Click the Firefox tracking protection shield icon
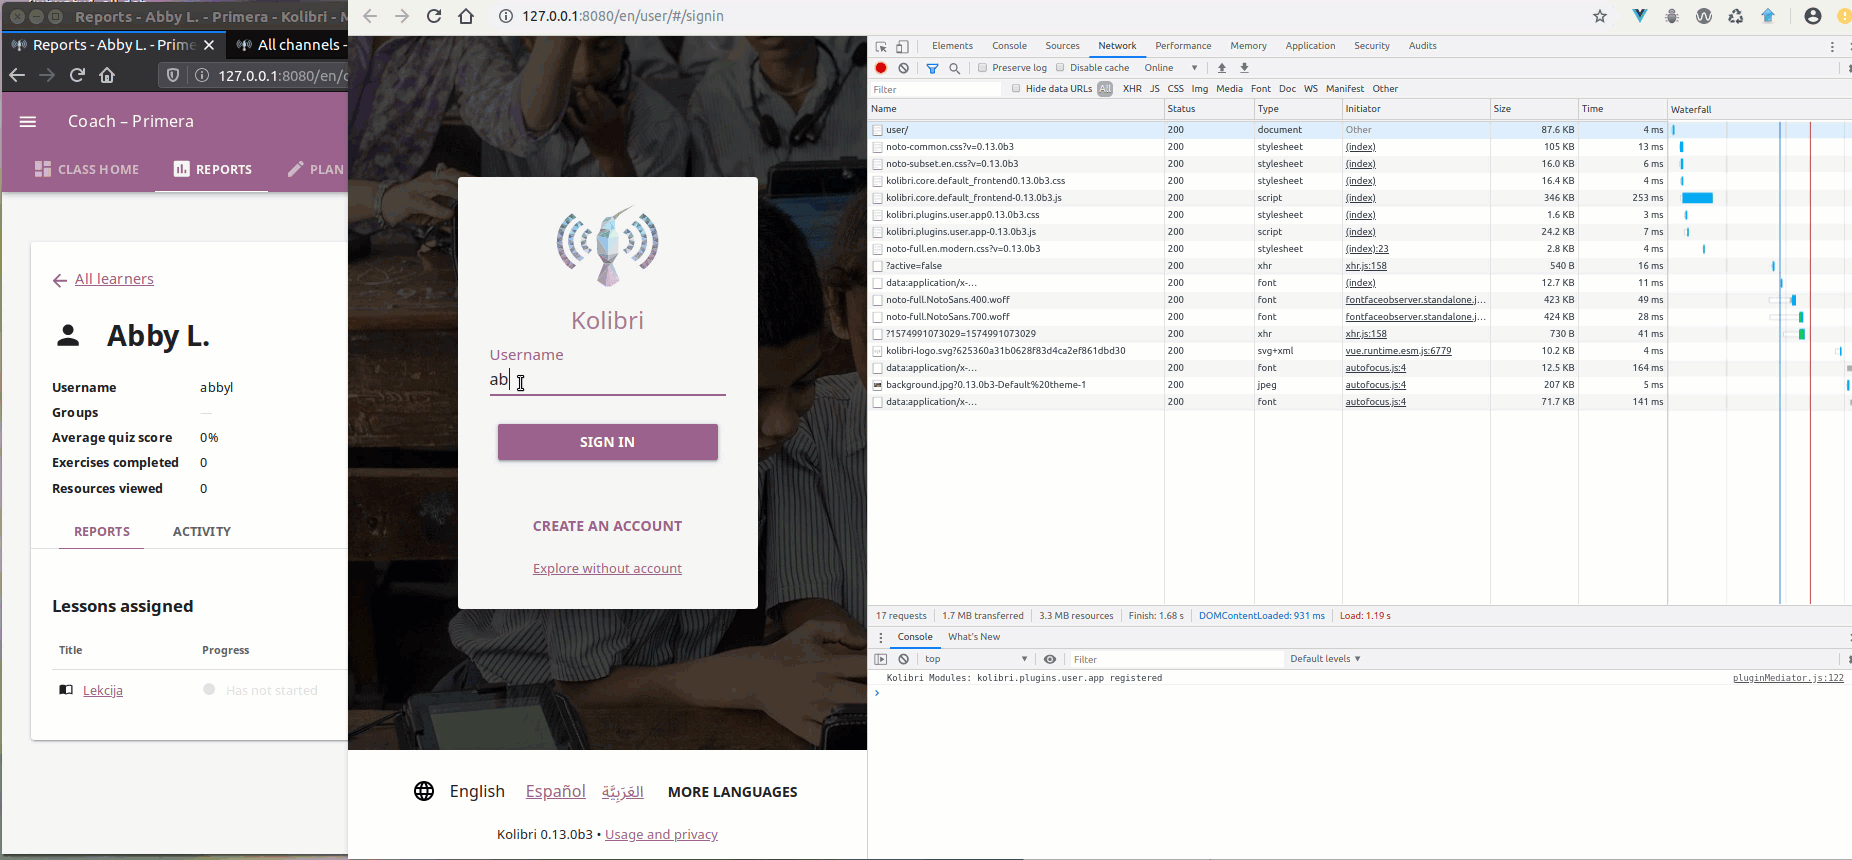The width and height of the screenshot is (1852, 860). (173, 75)
